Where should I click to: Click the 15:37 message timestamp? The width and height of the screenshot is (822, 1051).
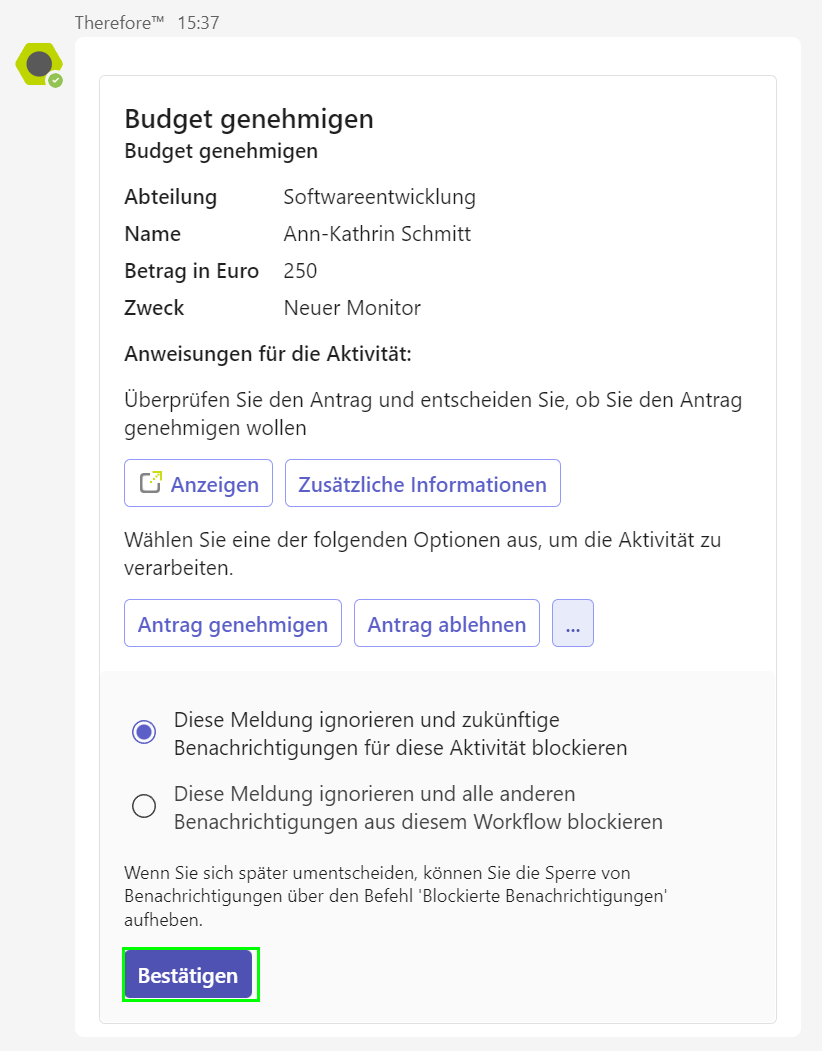click(198, 23)
